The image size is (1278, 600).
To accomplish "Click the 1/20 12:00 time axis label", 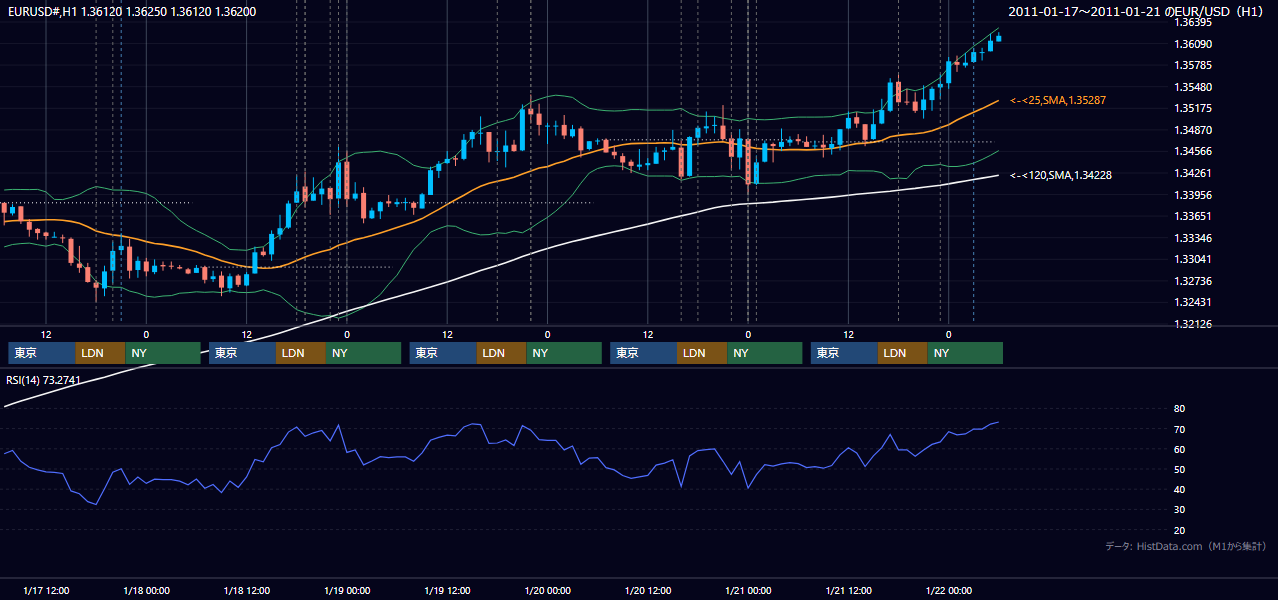I will [648, 590].
